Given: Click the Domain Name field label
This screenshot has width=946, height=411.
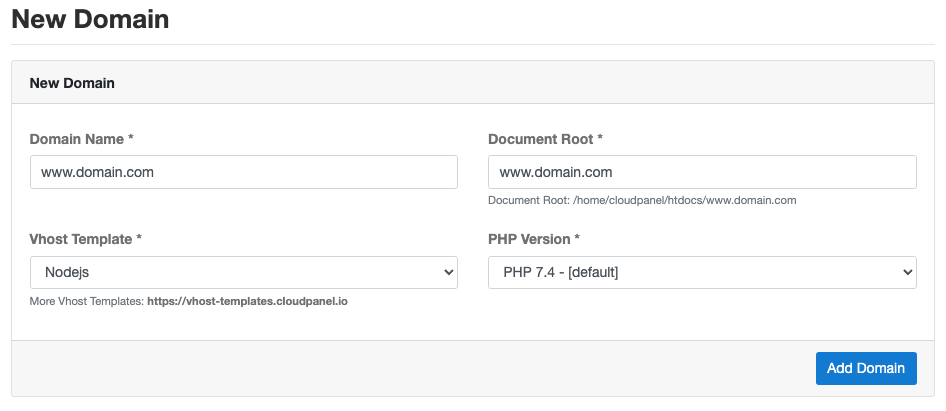Looking at the screenshot, I should 81,139.
